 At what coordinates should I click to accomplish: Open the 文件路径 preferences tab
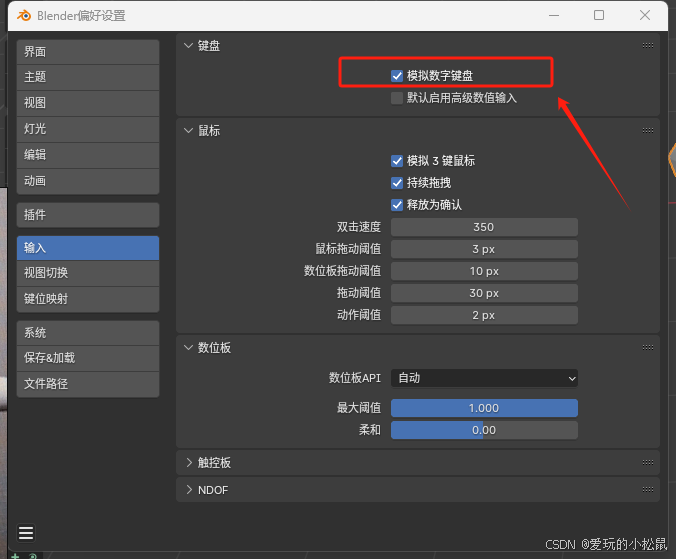pyautogui.click(x=88, y=384)
